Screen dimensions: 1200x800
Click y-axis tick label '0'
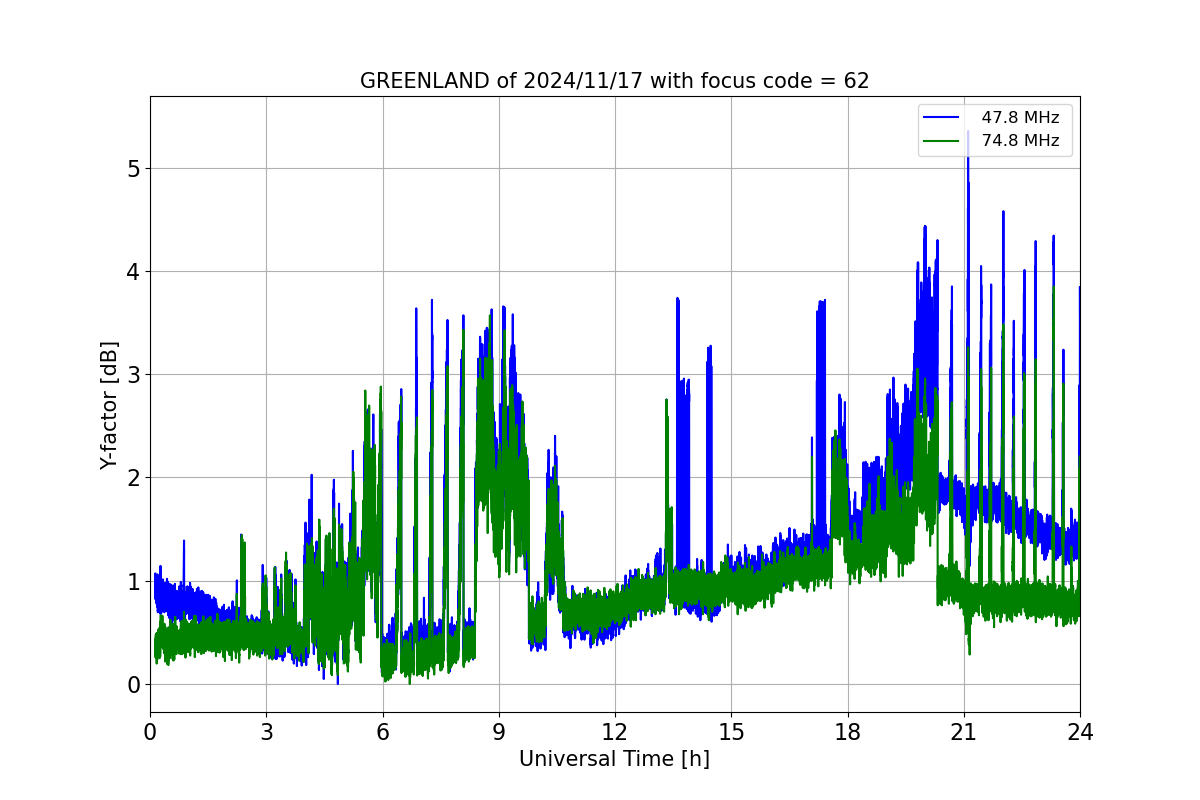point(132,685)
